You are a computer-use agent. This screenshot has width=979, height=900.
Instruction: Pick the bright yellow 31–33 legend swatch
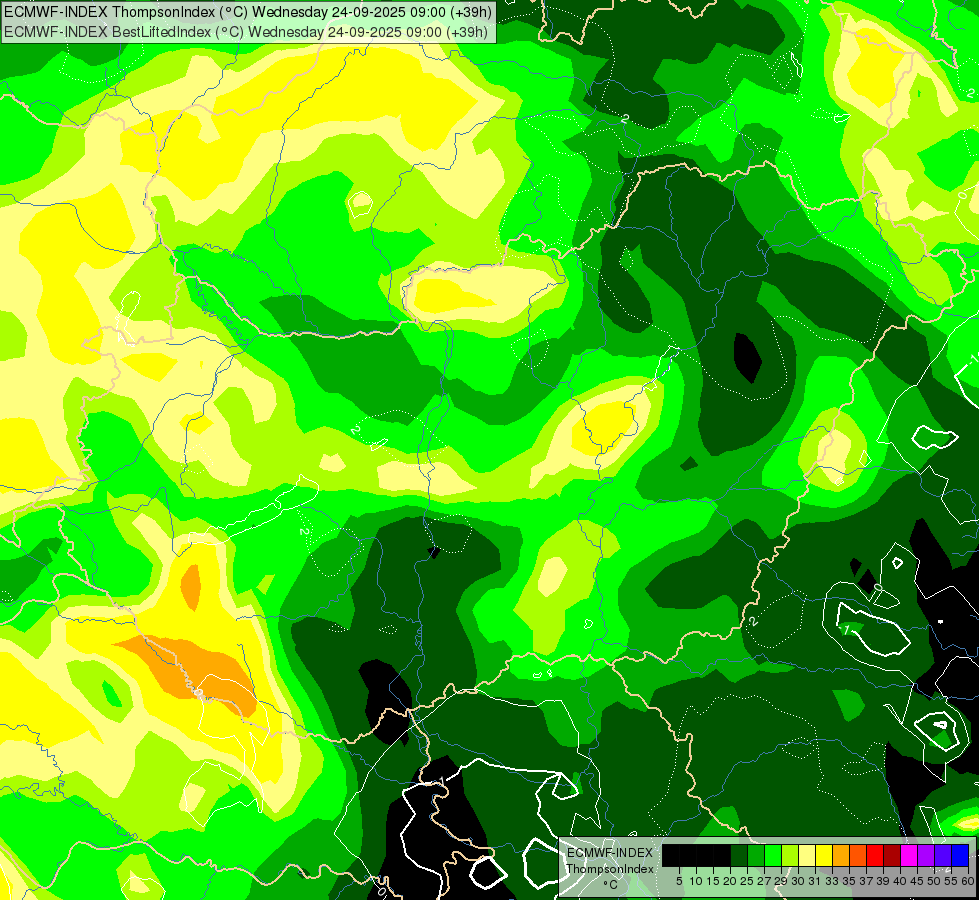tap(824, 855)
